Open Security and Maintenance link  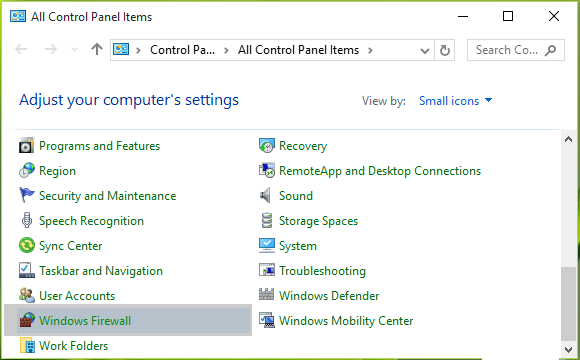pyautogui.click(x=108, y=196)
